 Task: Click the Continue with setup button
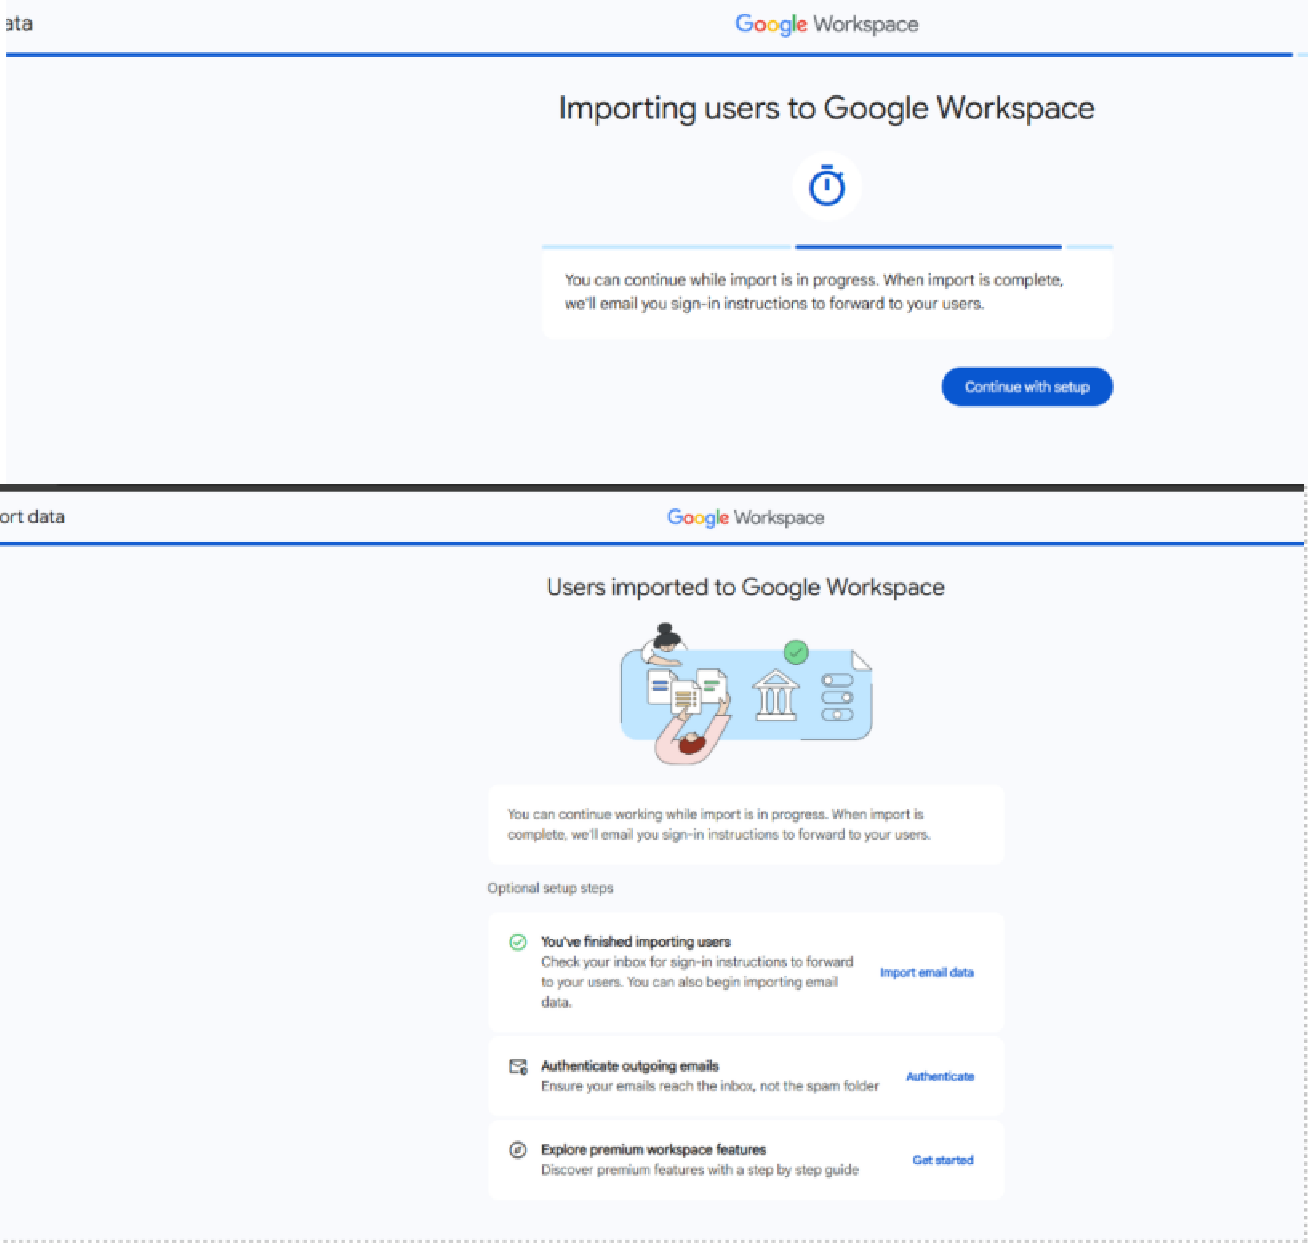point(1027,387)
